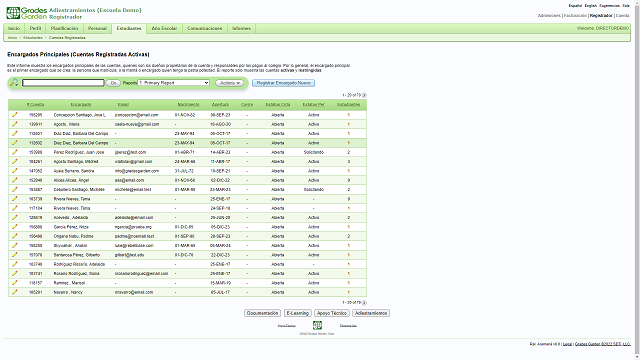Open the edit pencil for Skywalker, Anakin
Screen dimensions: 640x360
tap(15, 246)
